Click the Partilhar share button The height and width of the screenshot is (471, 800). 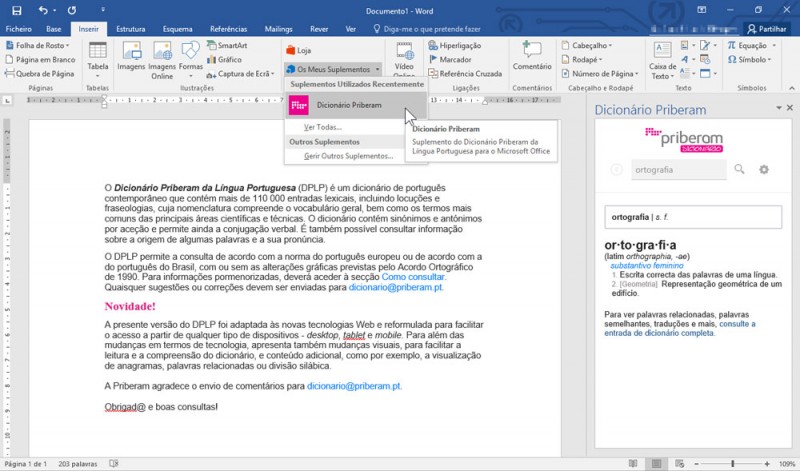pyautogui.click(x=765, y=30)
